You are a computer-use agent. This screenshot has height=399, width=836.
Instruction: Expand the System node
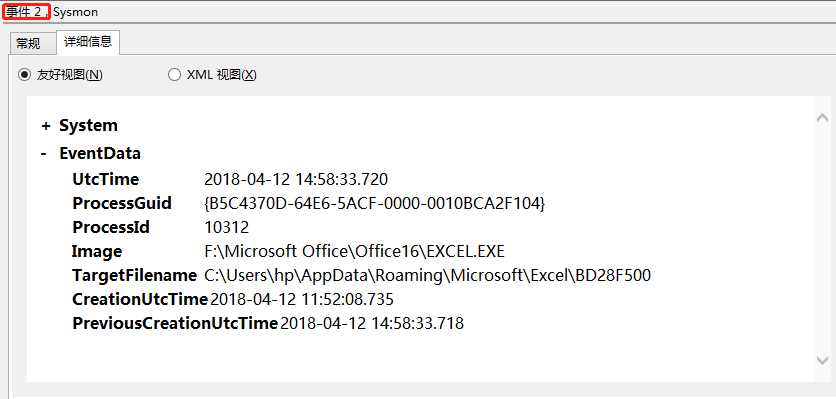pos(46,126)
